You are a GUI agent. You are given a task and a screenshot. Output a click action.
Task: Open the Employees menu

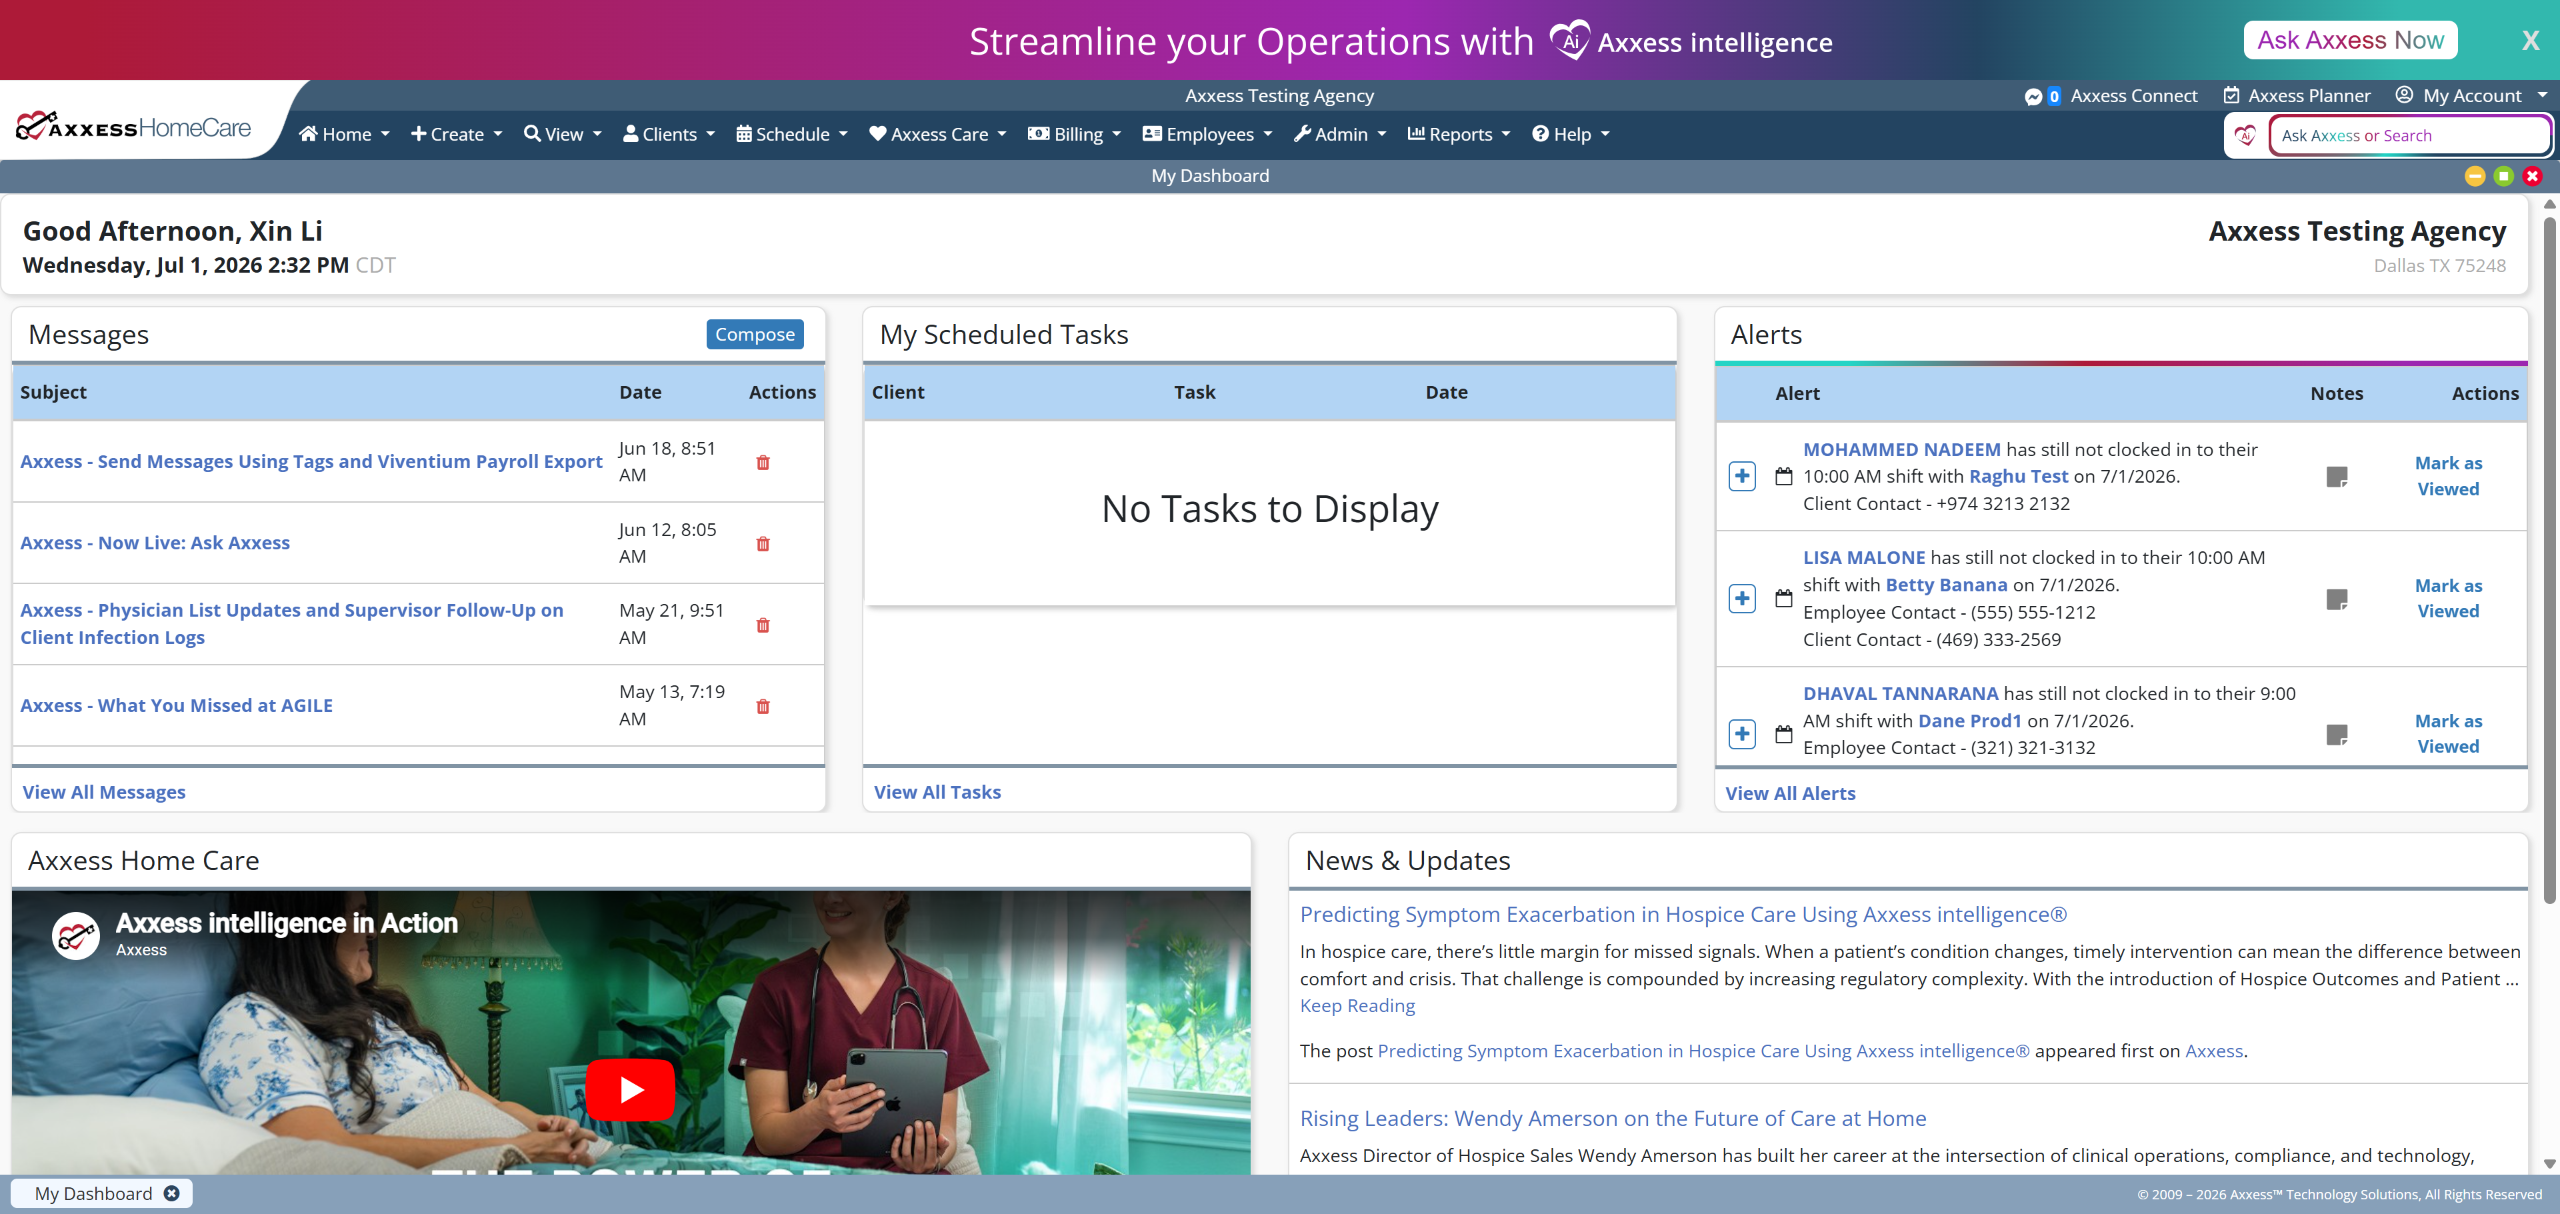point(1208,134)
